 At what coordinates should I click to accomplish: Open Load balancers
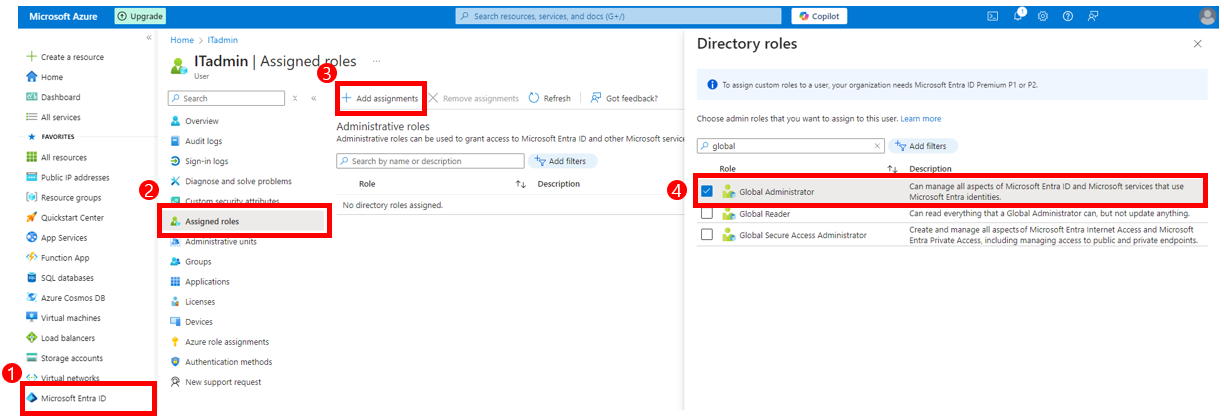click(69, 337)
